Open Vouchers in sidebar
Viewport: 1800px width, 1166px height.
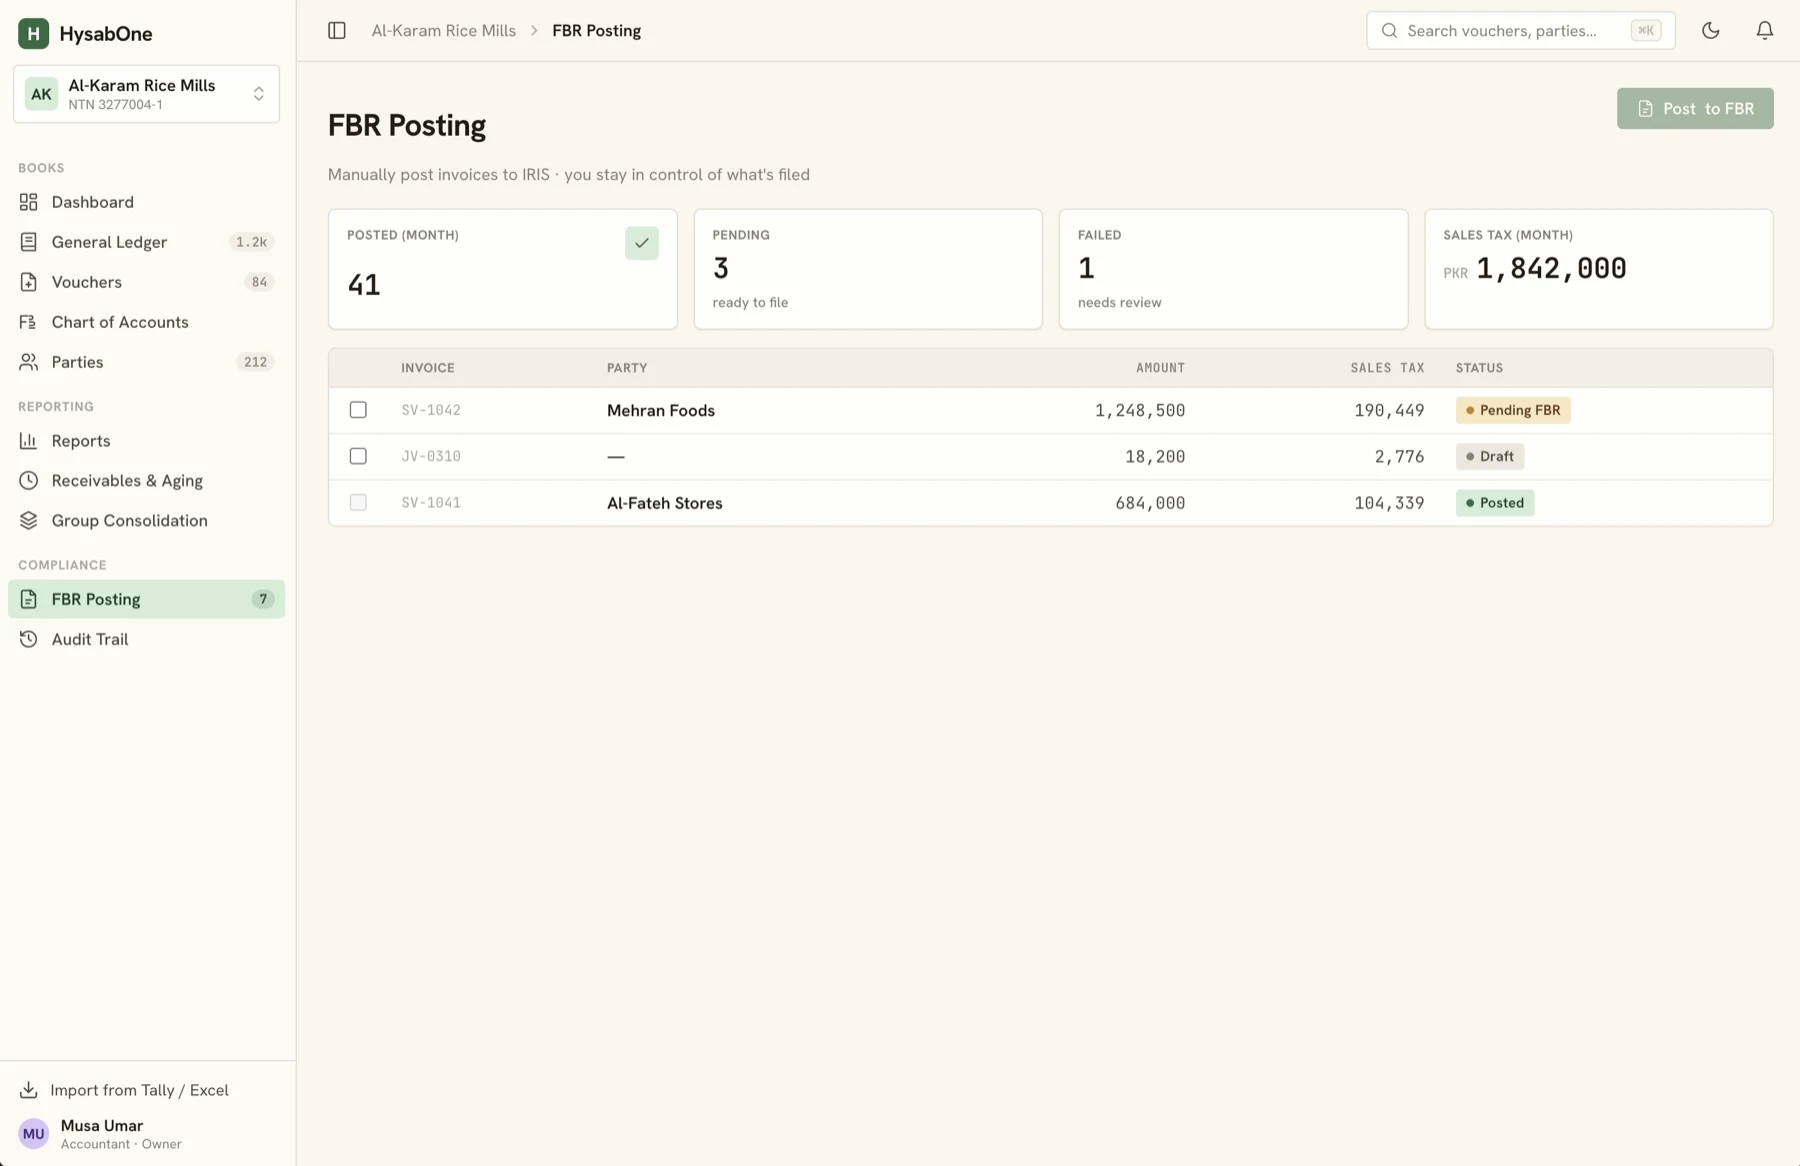tap(146, 282)
